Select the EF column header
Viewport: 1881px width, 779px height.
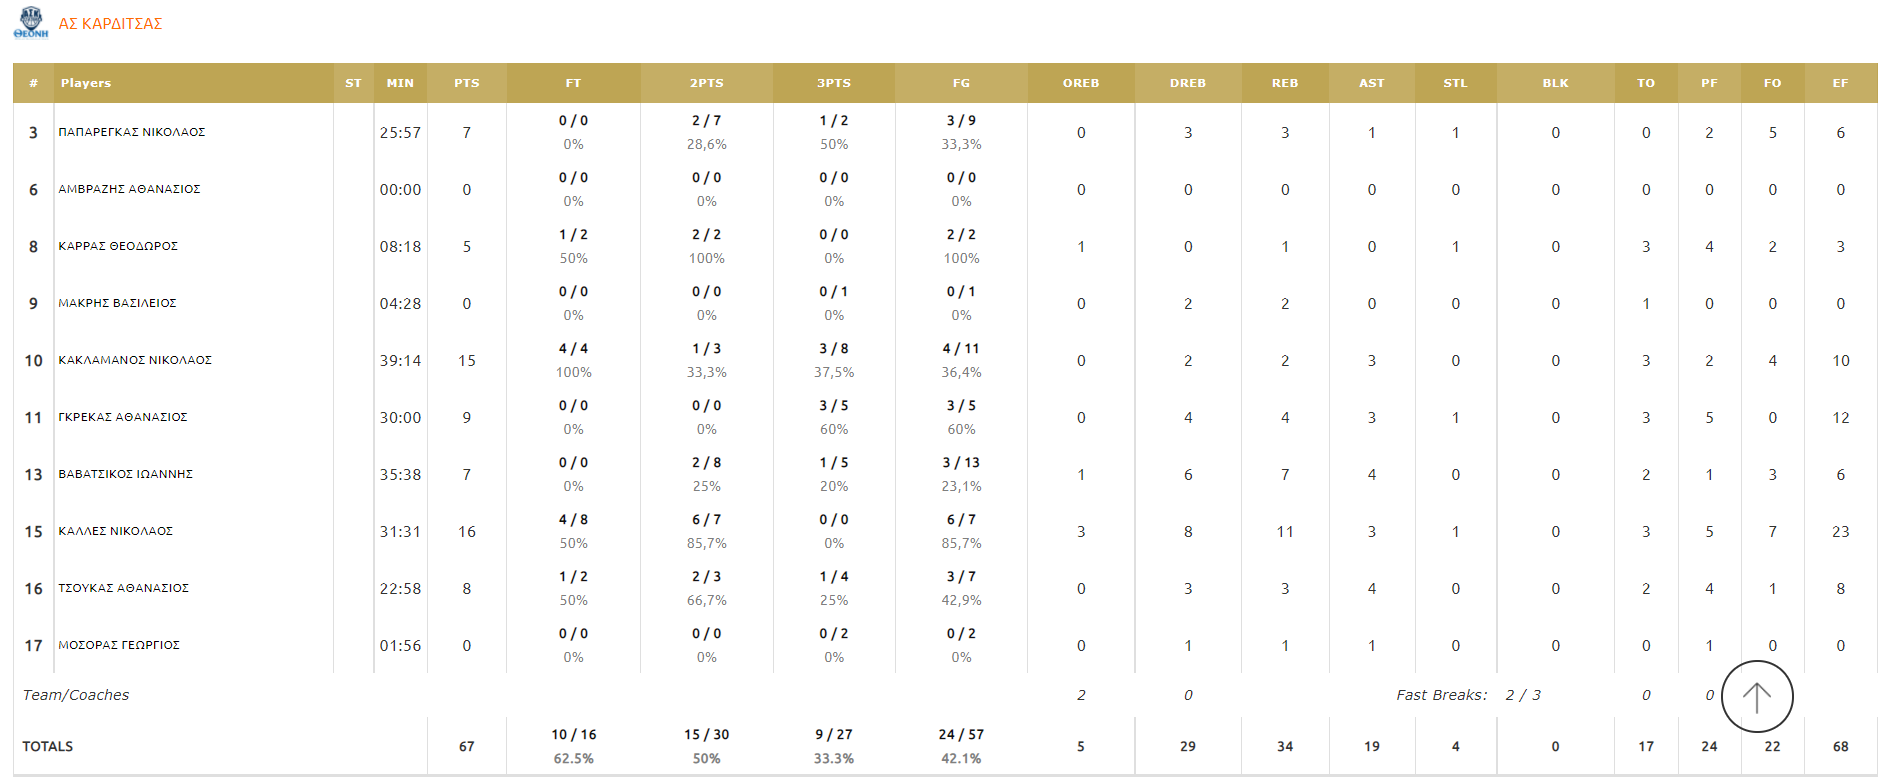[x=1839, y=83]
